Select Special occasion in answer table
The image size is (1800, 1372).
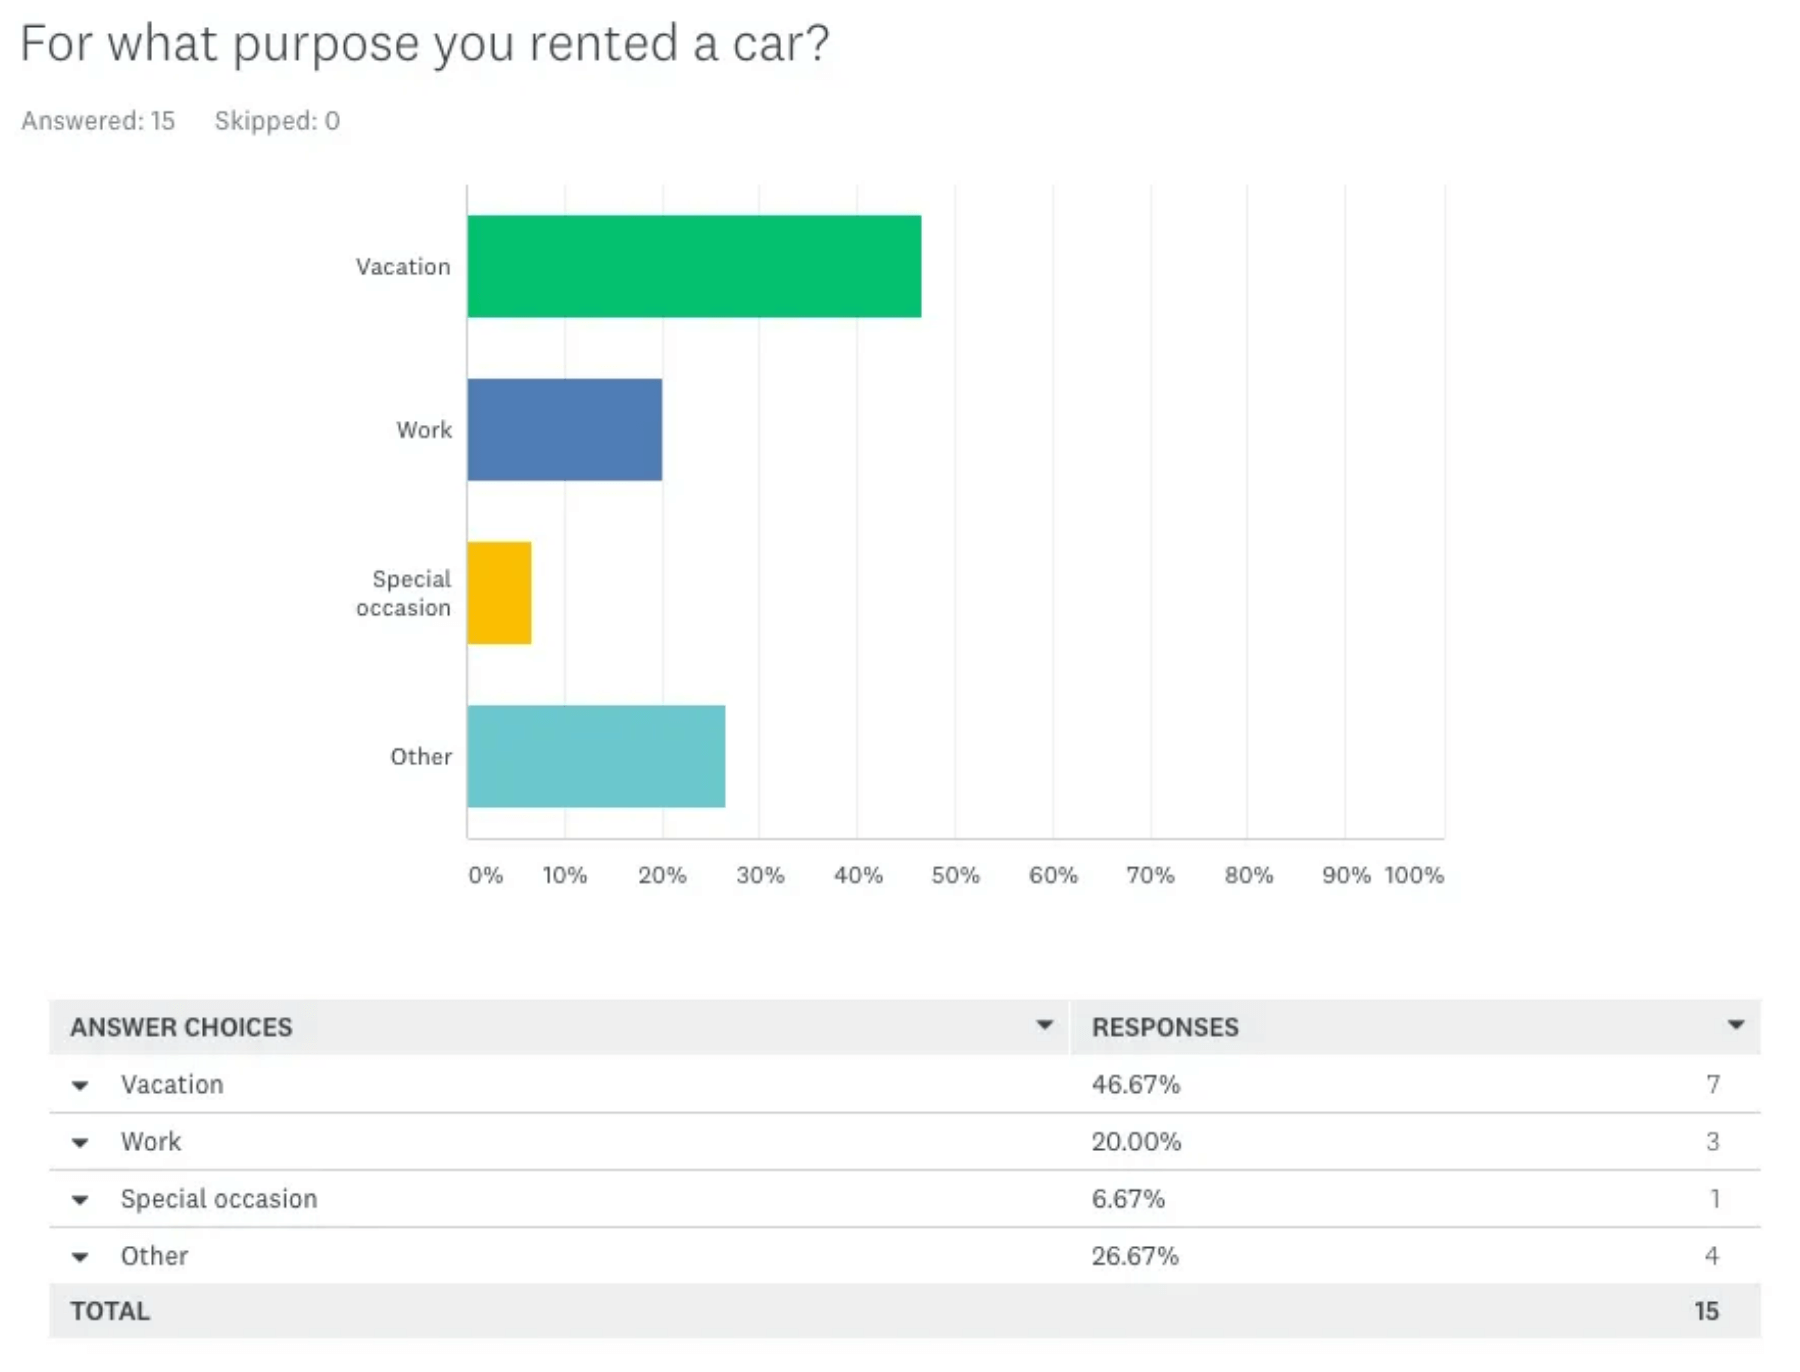pos(219,1198)
